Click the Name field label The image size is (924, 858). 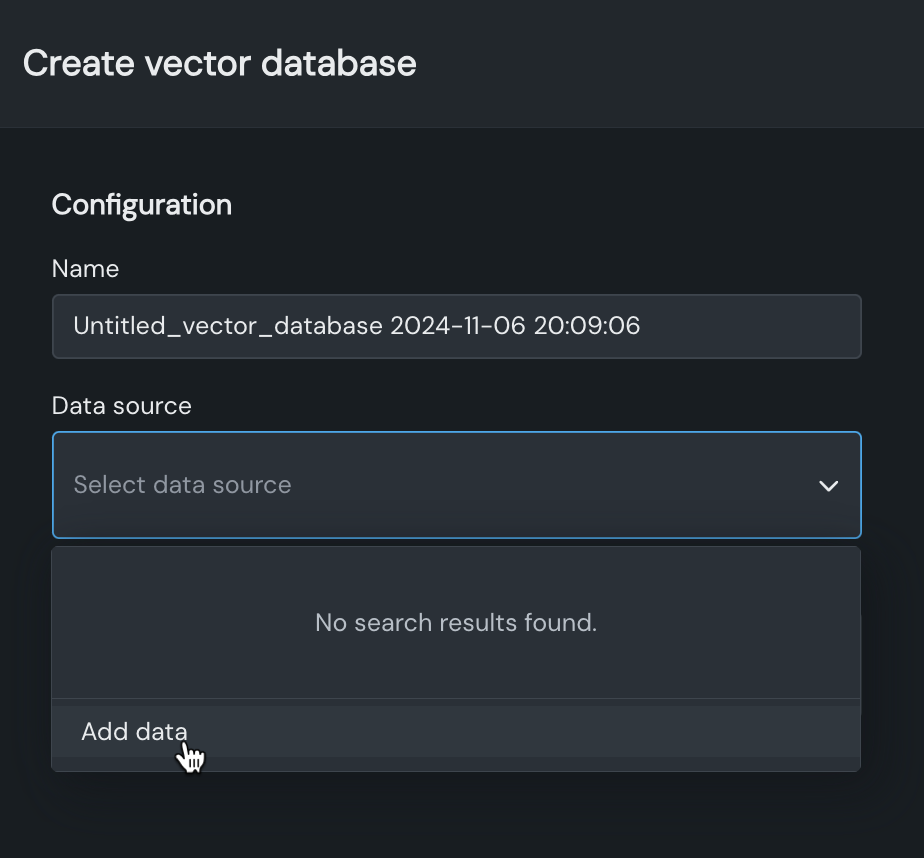click(x=85, y=269)
